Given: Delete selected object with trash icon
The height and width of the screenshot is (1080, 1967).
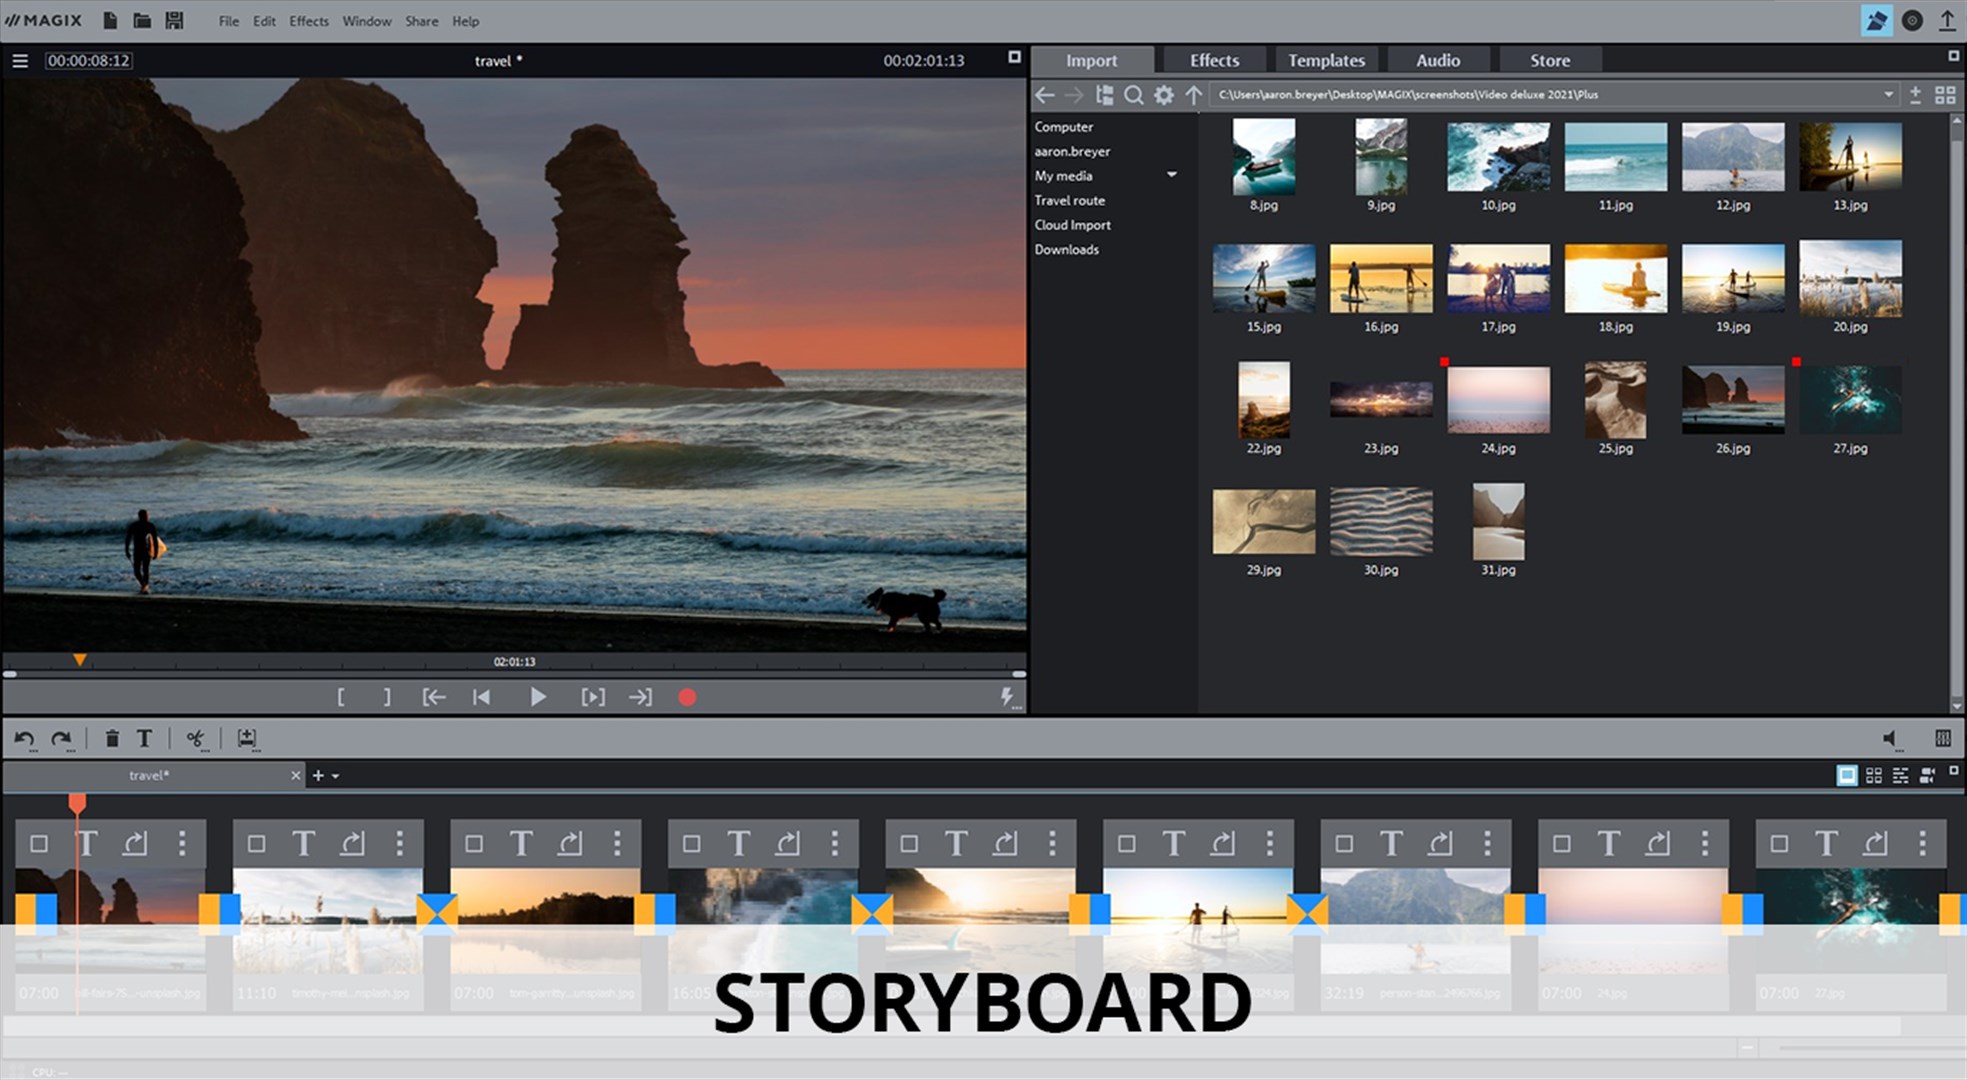Looking at the screenshot, I should 112,739.
